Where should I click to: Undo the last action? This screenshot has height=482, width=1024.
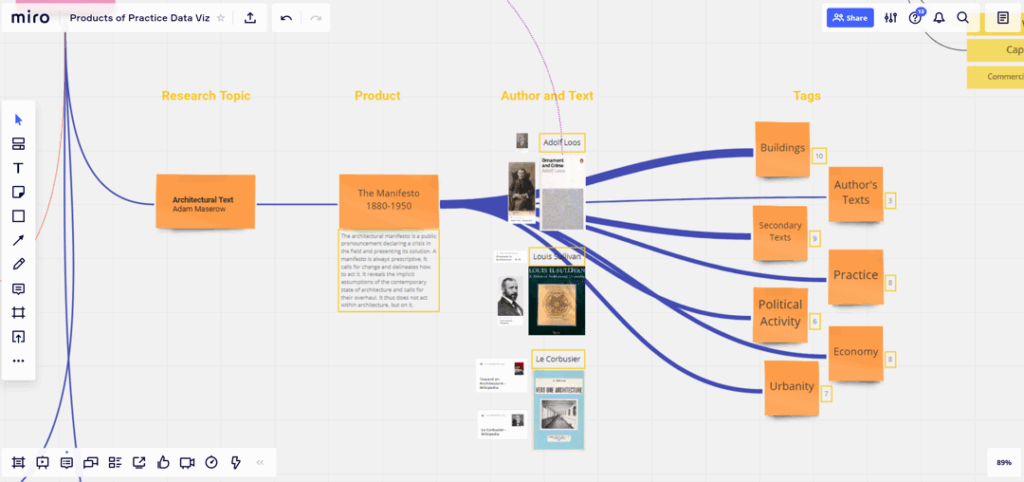pyautogui.click(x=286, y=17)
